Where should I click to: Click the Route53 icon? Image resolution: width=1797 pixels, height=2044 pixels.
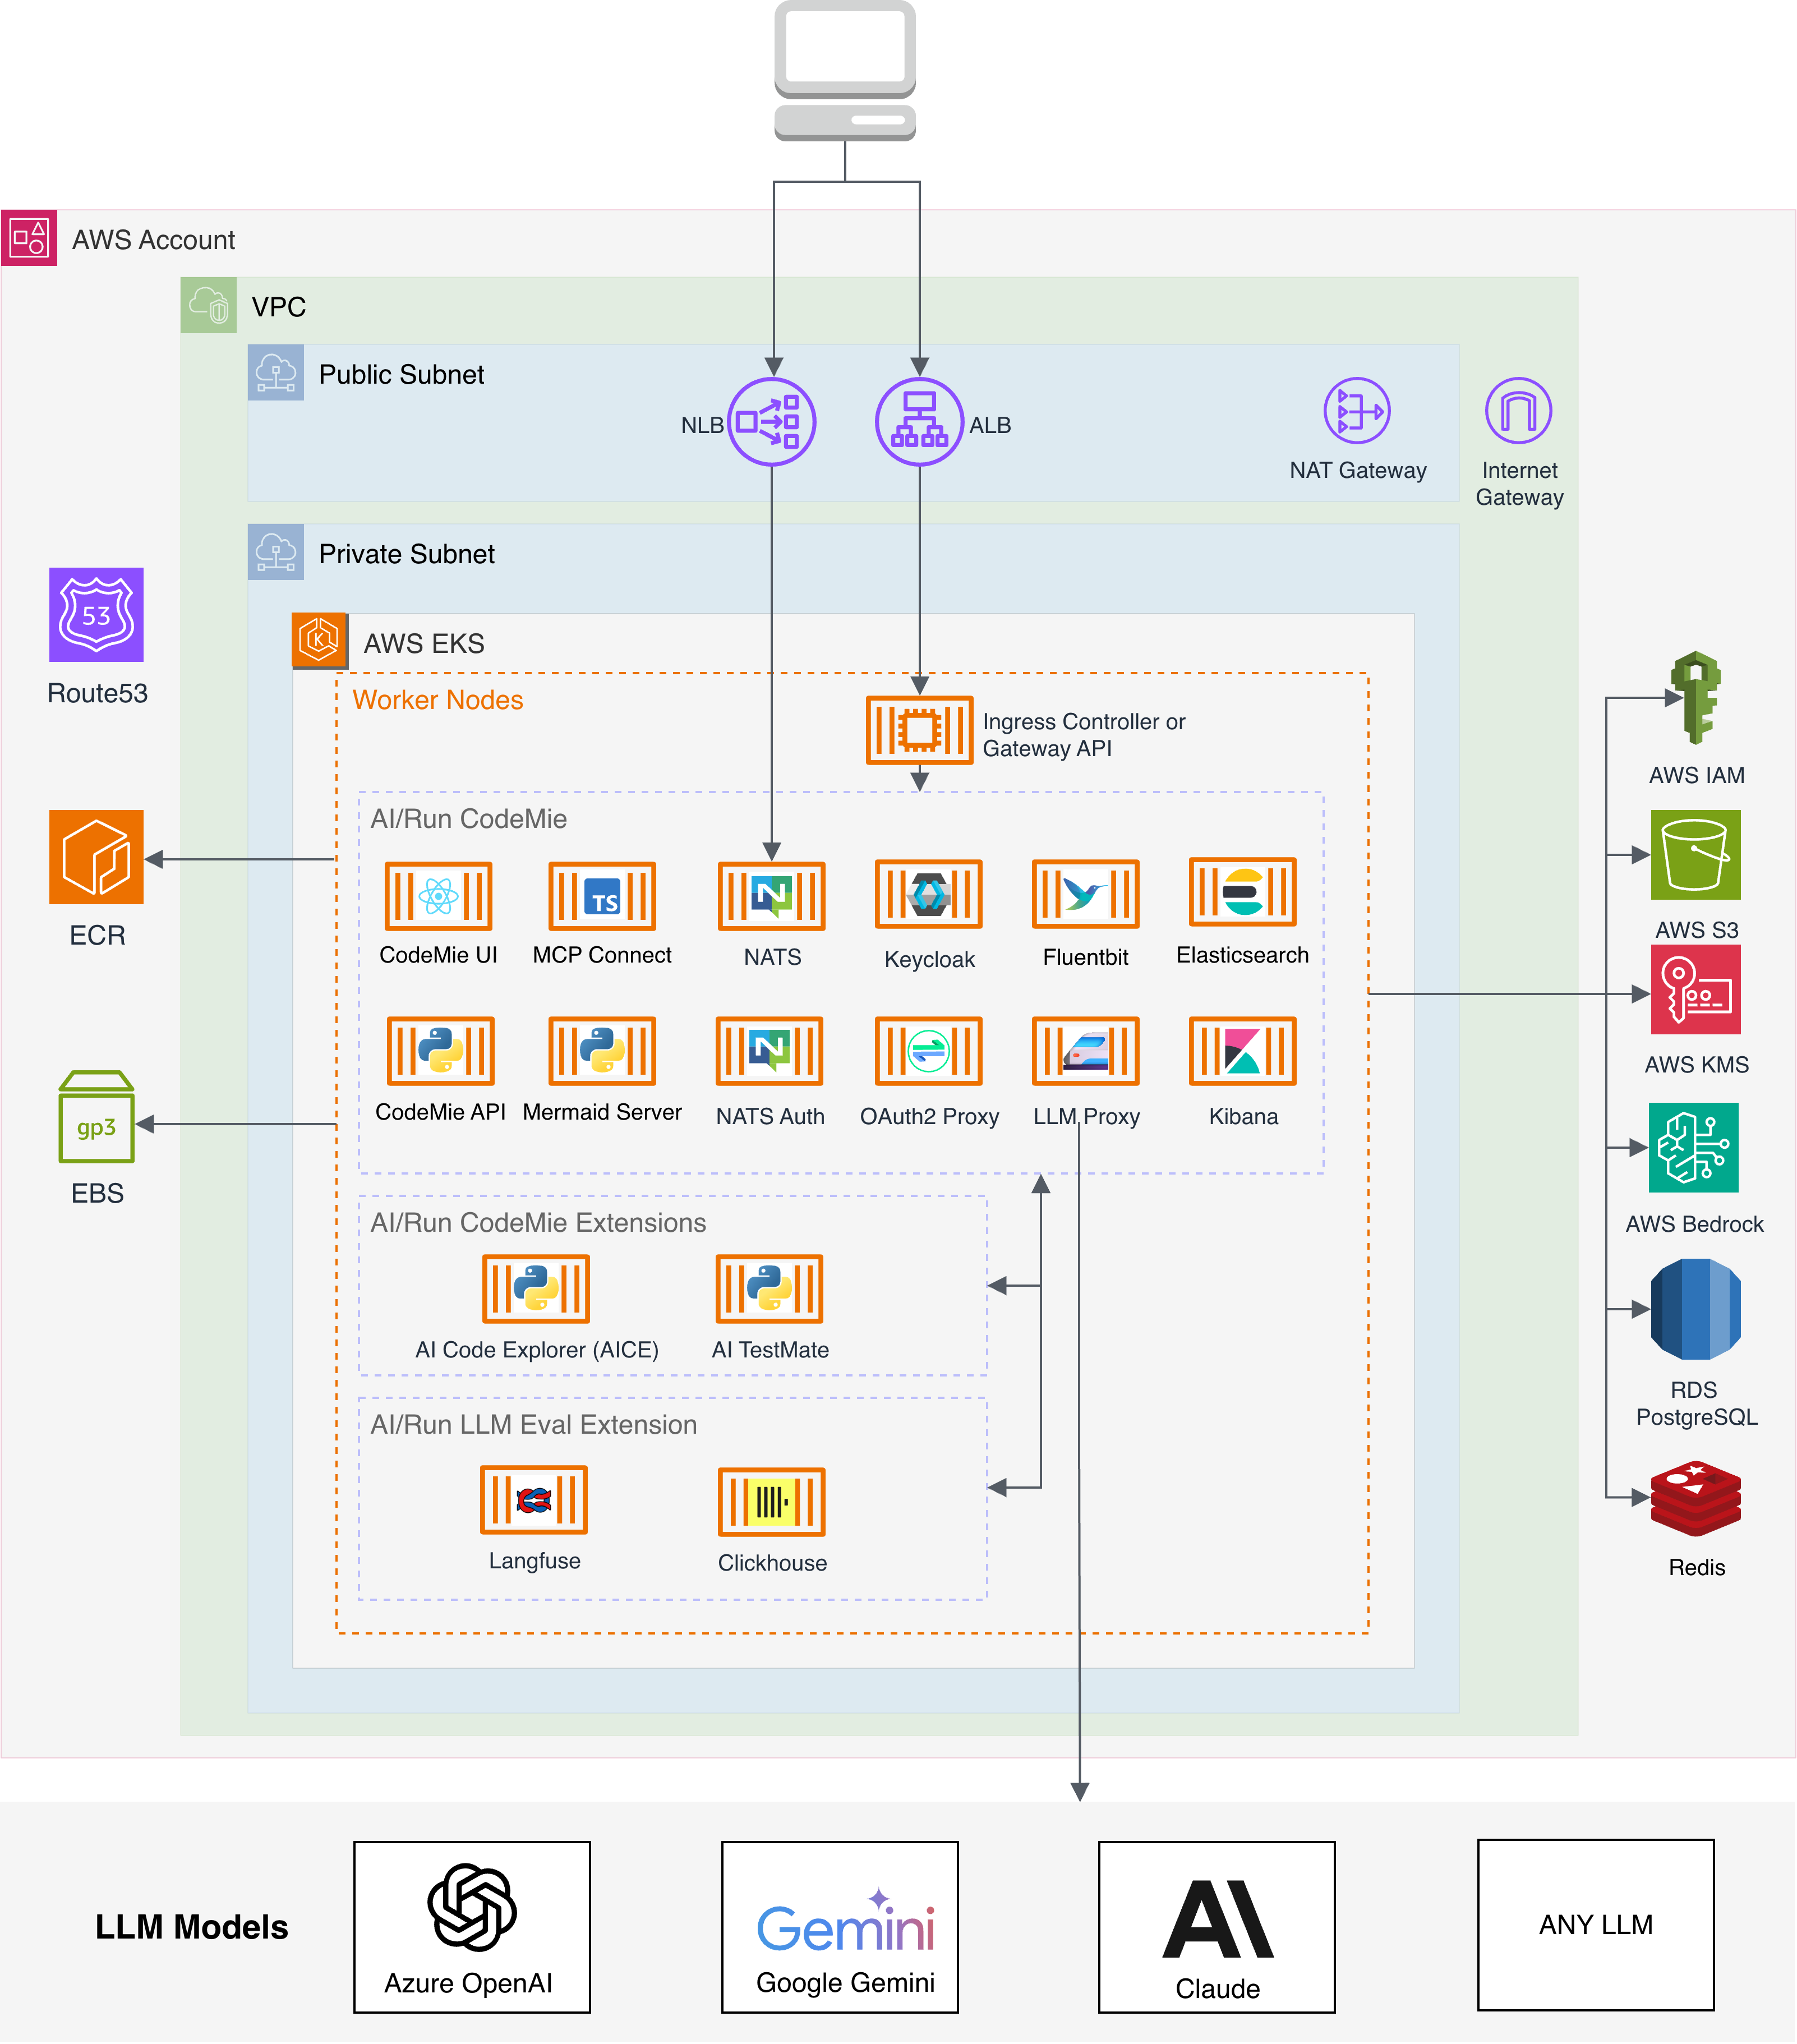pos(96,614)
